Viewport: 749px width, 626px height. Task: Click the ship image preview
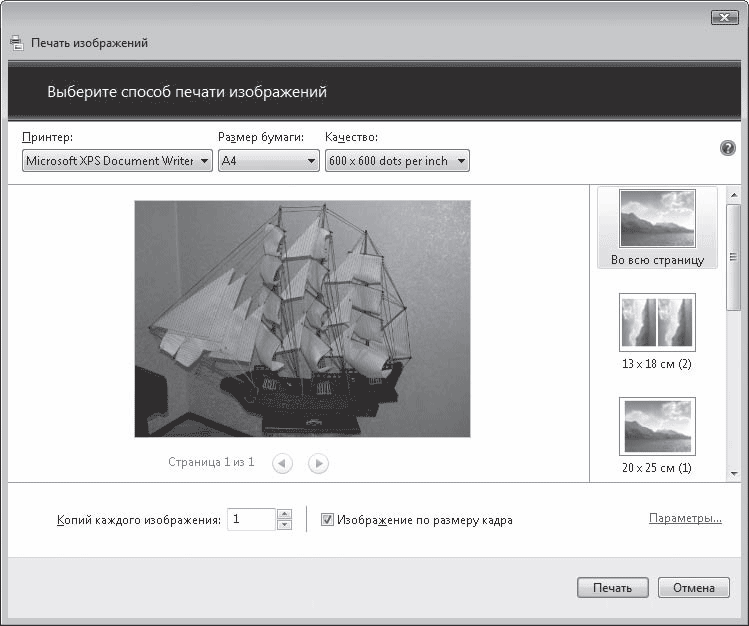(302, 319)
